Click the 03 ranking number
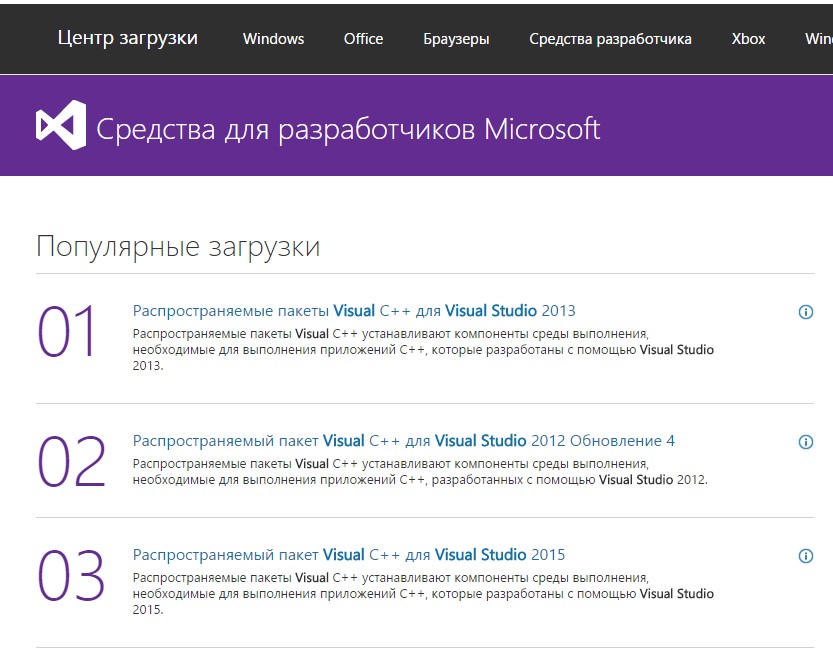Image resolution: width=833 pixels, height=650 pixels. click(71, 575)
